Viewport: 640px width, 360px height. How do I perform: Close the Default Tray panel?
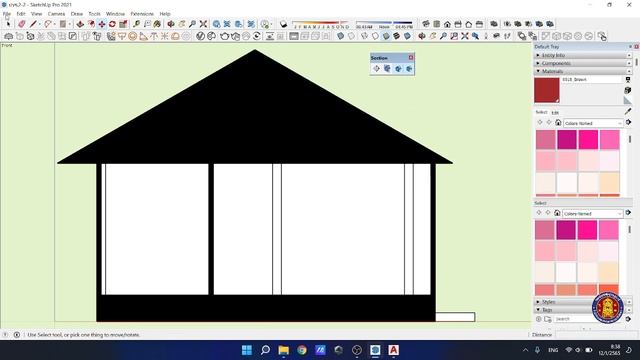(636, 47)
